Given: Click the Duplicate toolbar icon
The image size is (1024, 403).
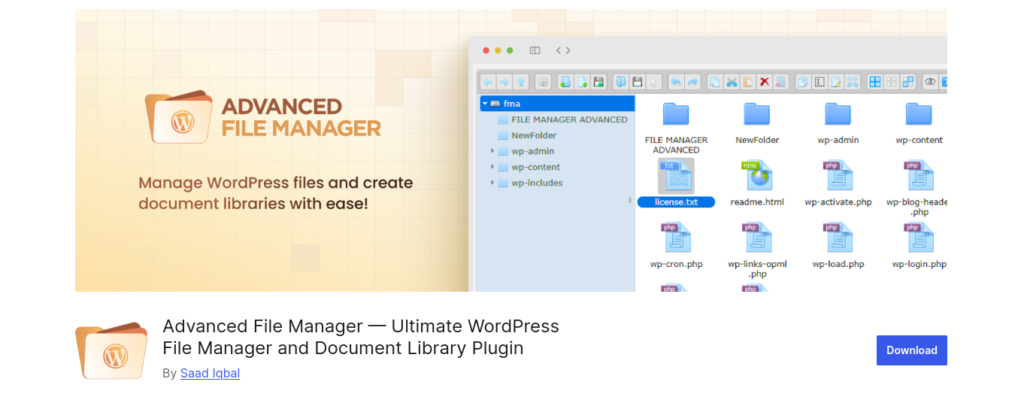Looking at the screenshot, I should [x=803, y=82].
